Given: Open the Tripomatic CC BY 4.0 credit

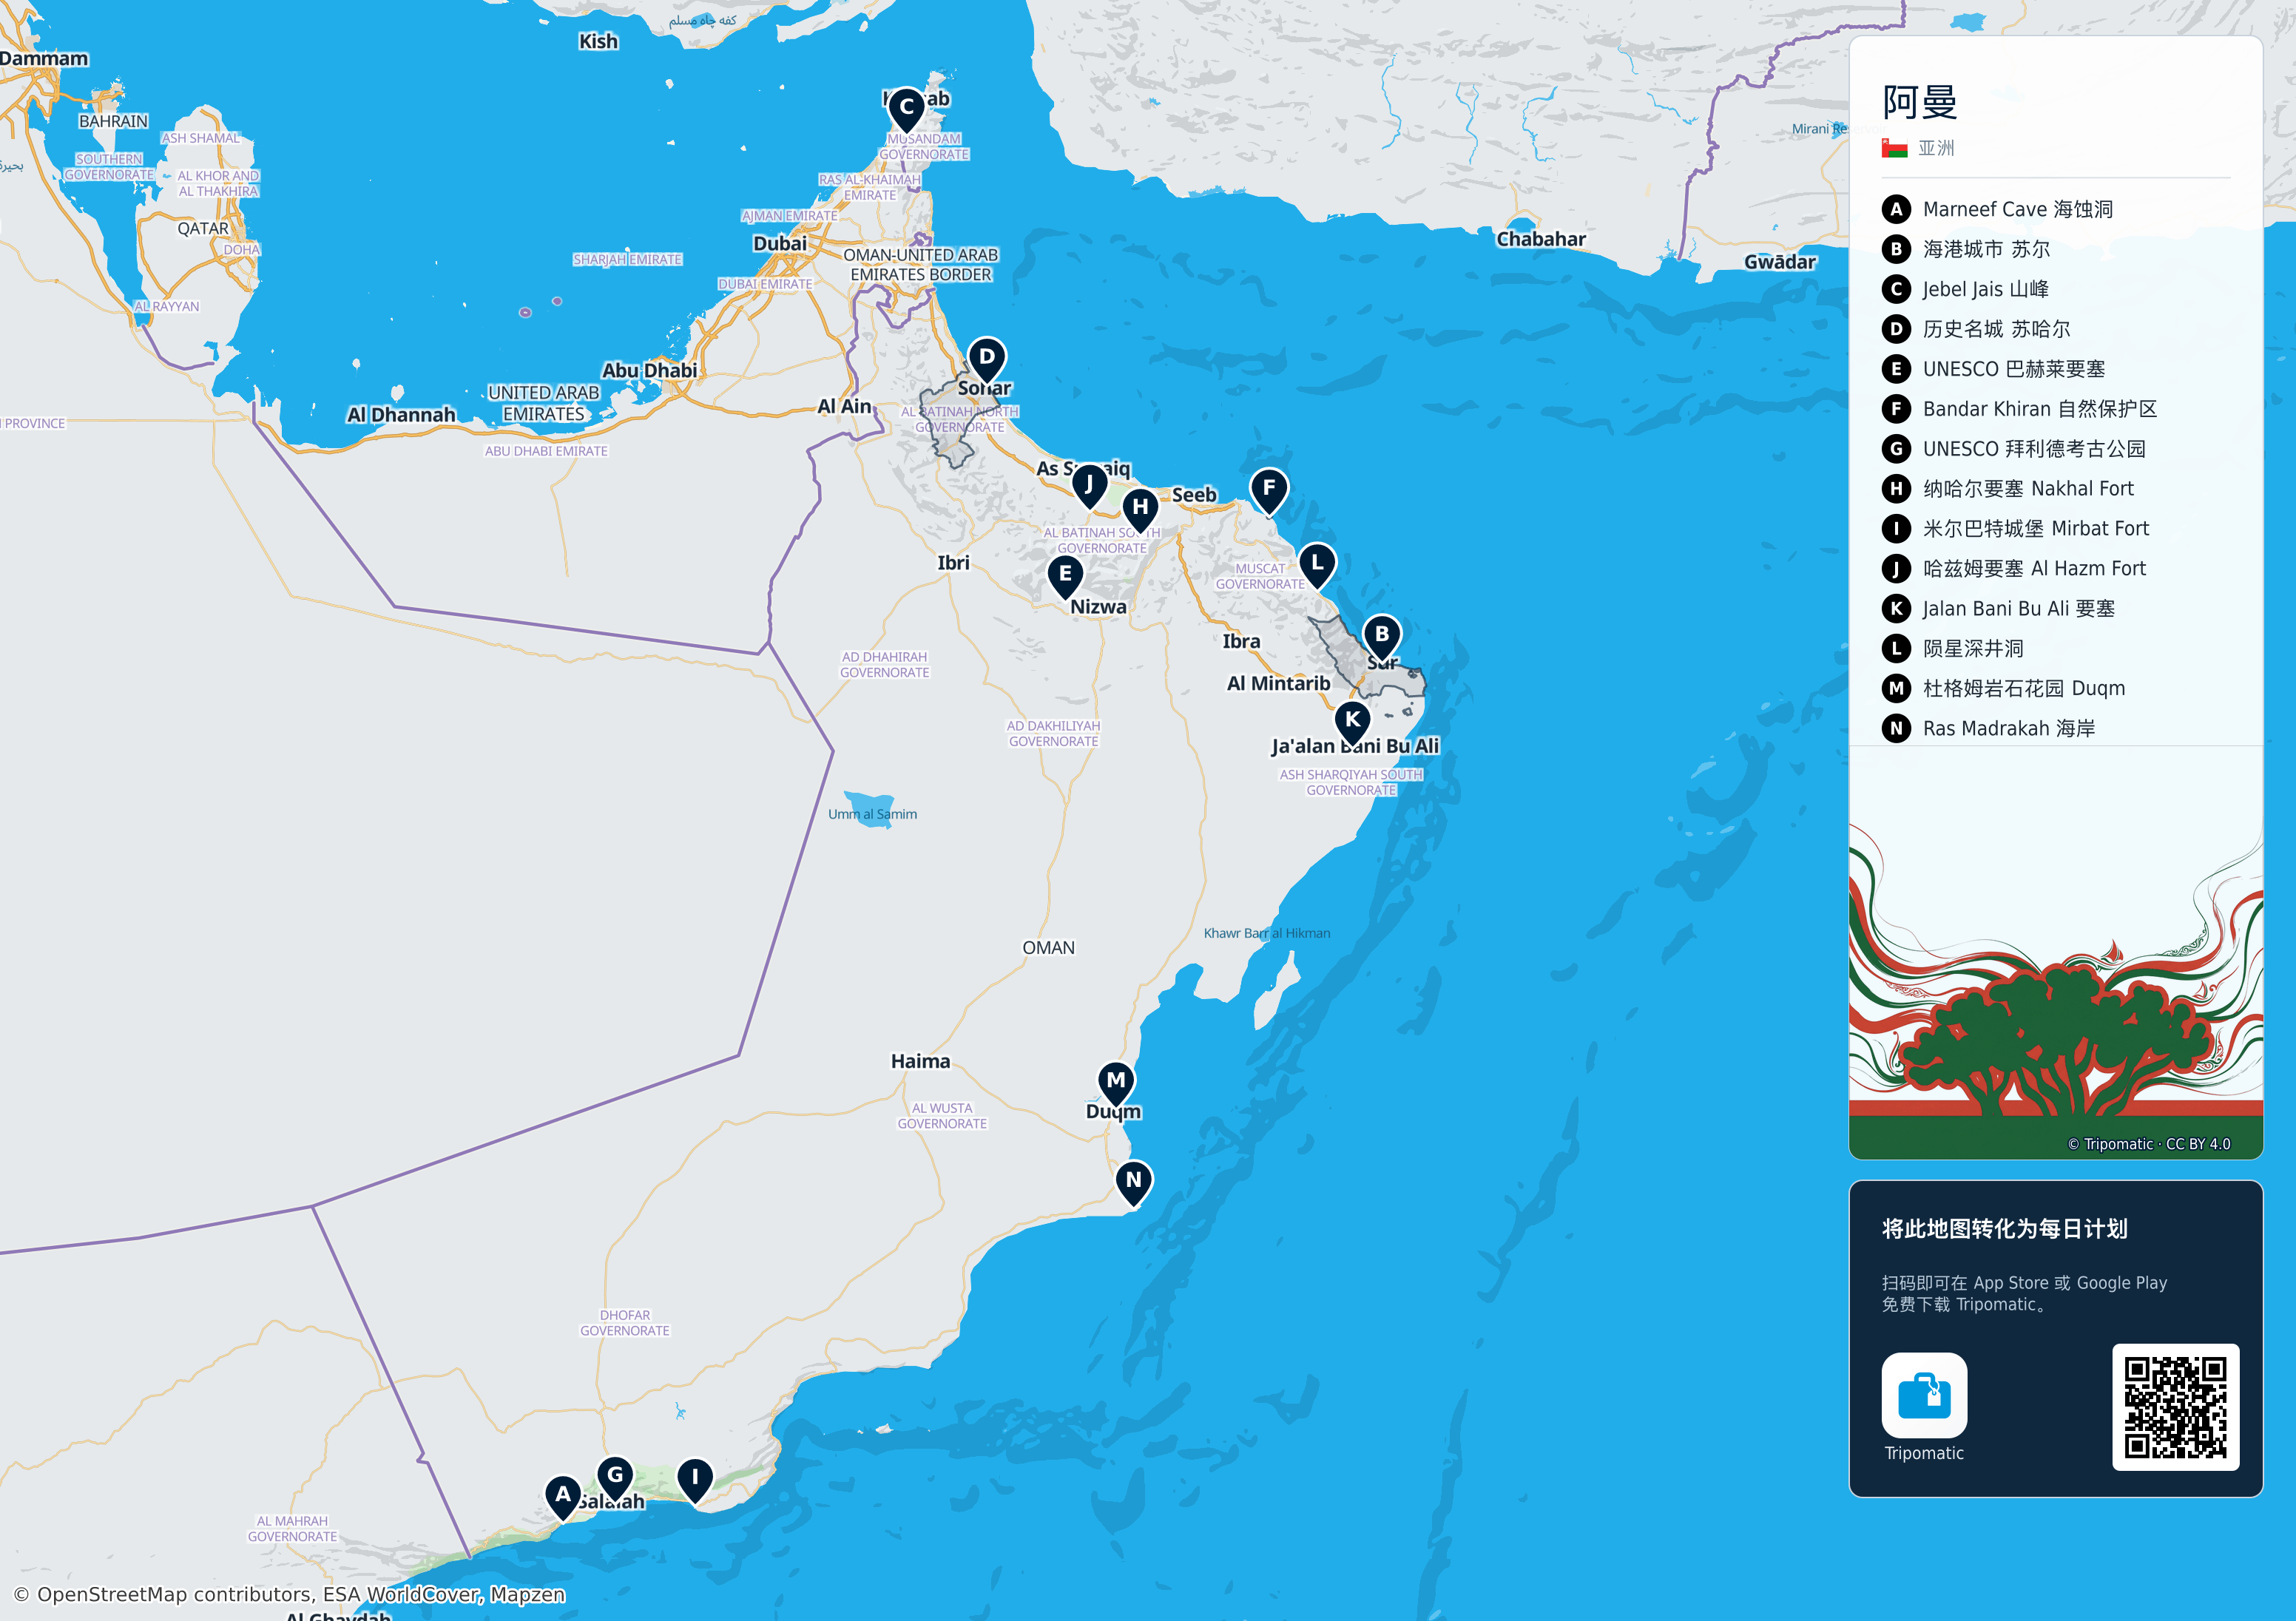Looking at the screenshot, I should [x=2148, y=1144].
